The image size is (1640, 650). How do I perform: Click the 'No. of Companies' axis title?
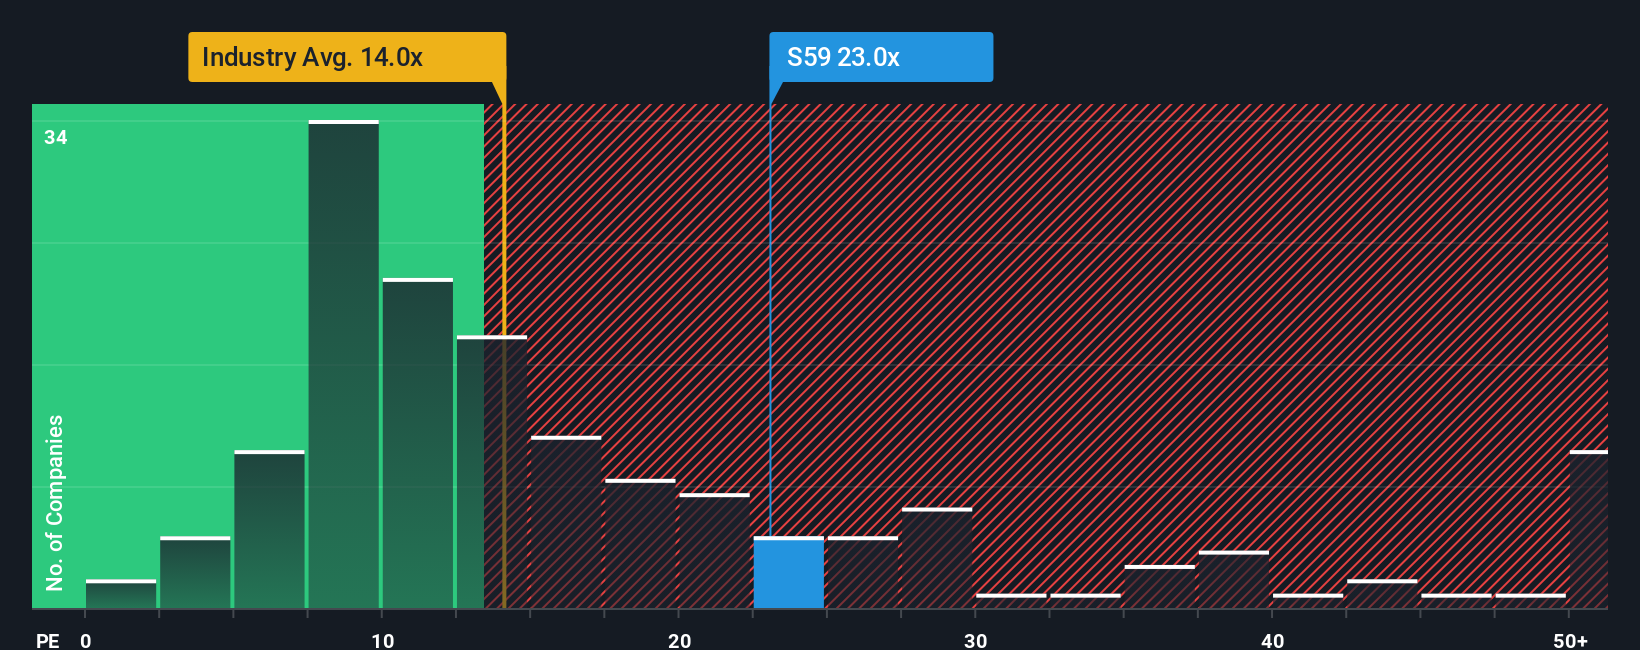[x=55, y=502]
